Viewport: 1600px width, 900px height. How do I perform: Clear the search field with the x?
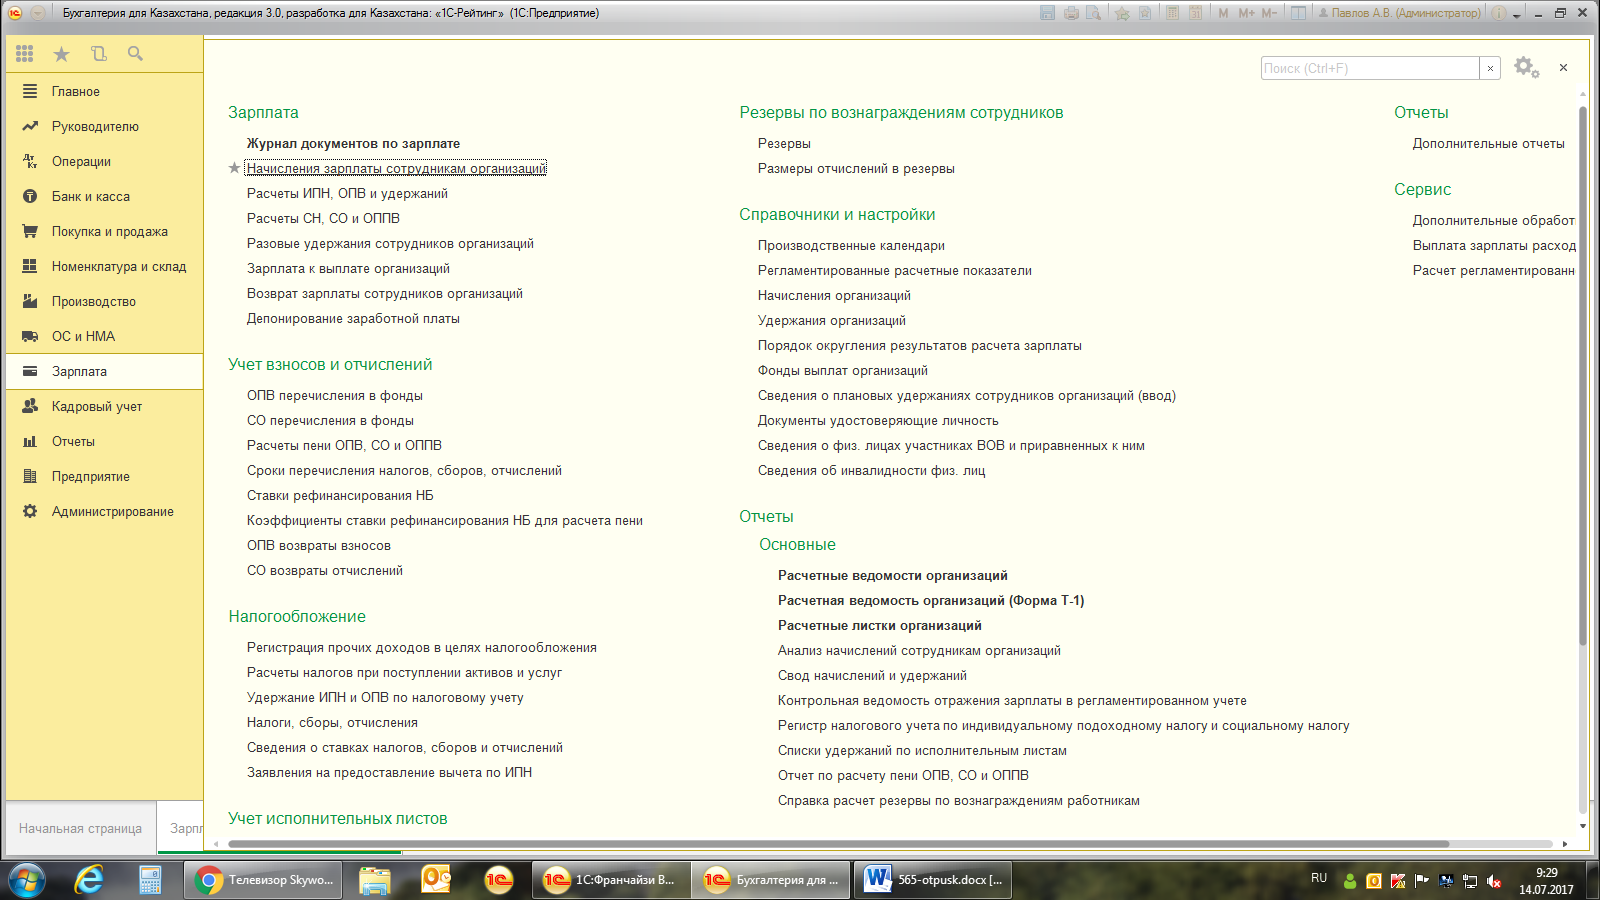1490,68
